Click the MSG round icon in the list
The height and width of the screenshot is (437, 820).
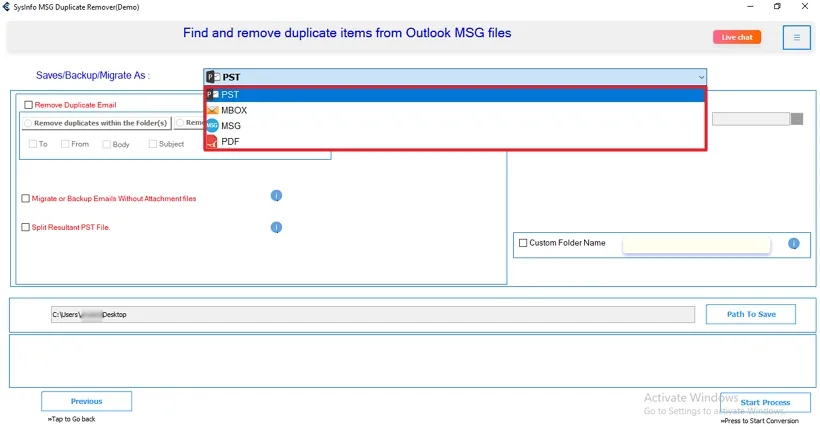click(212, 126)
